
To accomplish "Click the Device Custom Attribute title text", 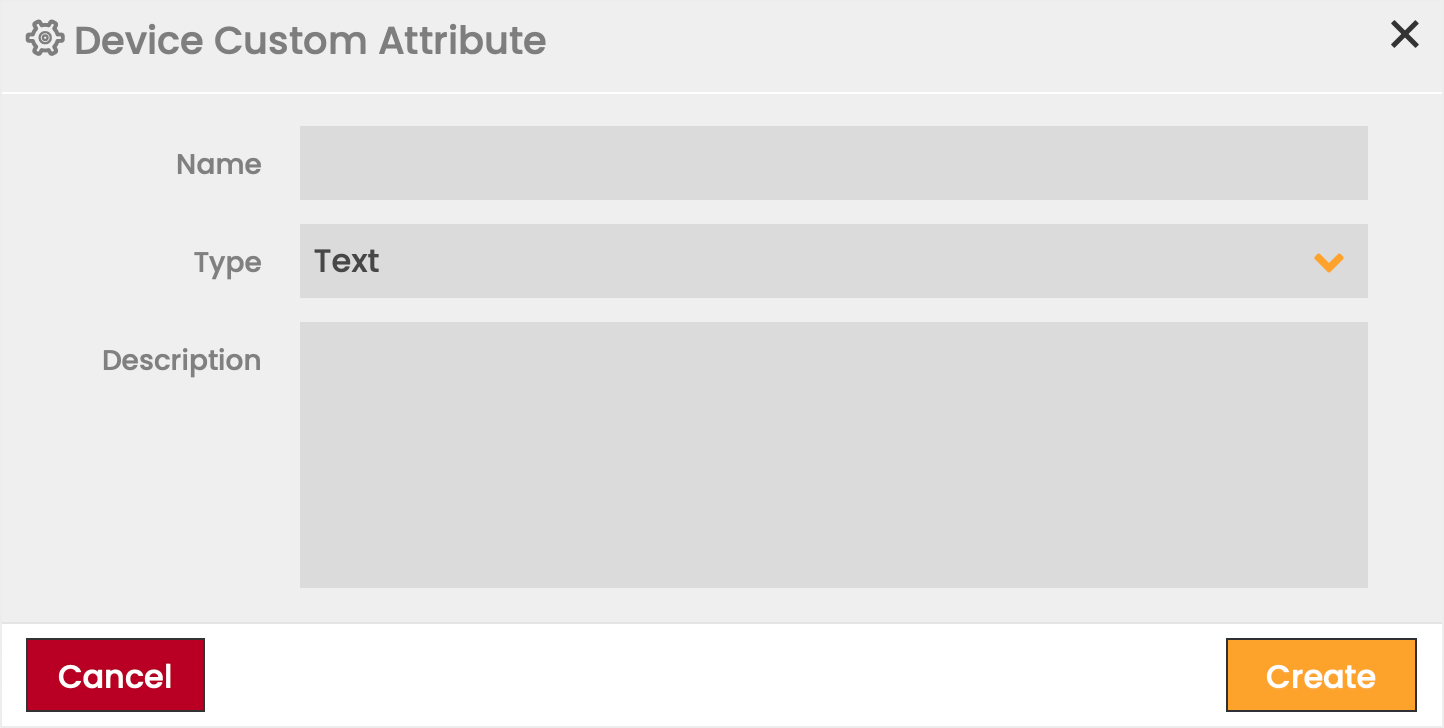I will 310,41.
